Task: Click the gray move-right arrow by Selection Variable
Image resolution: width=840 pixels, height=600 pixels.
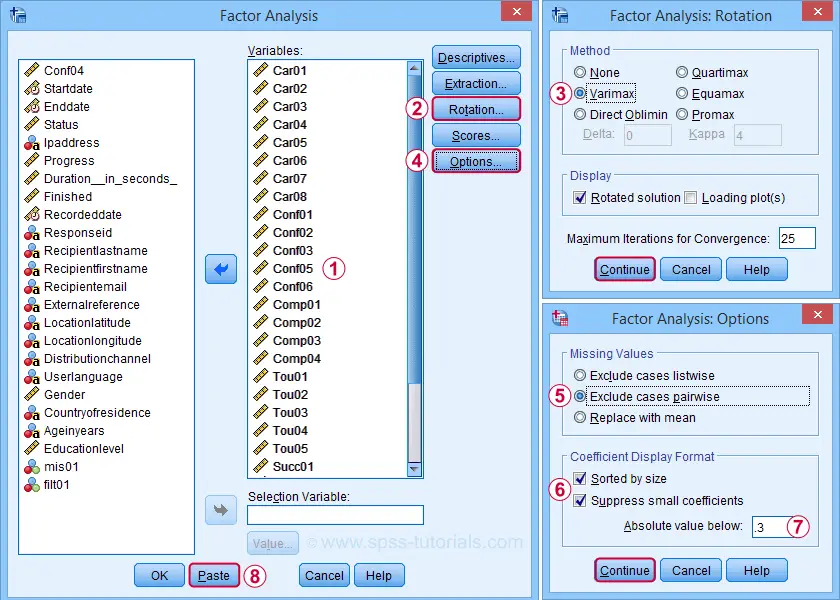Action: 221,510
